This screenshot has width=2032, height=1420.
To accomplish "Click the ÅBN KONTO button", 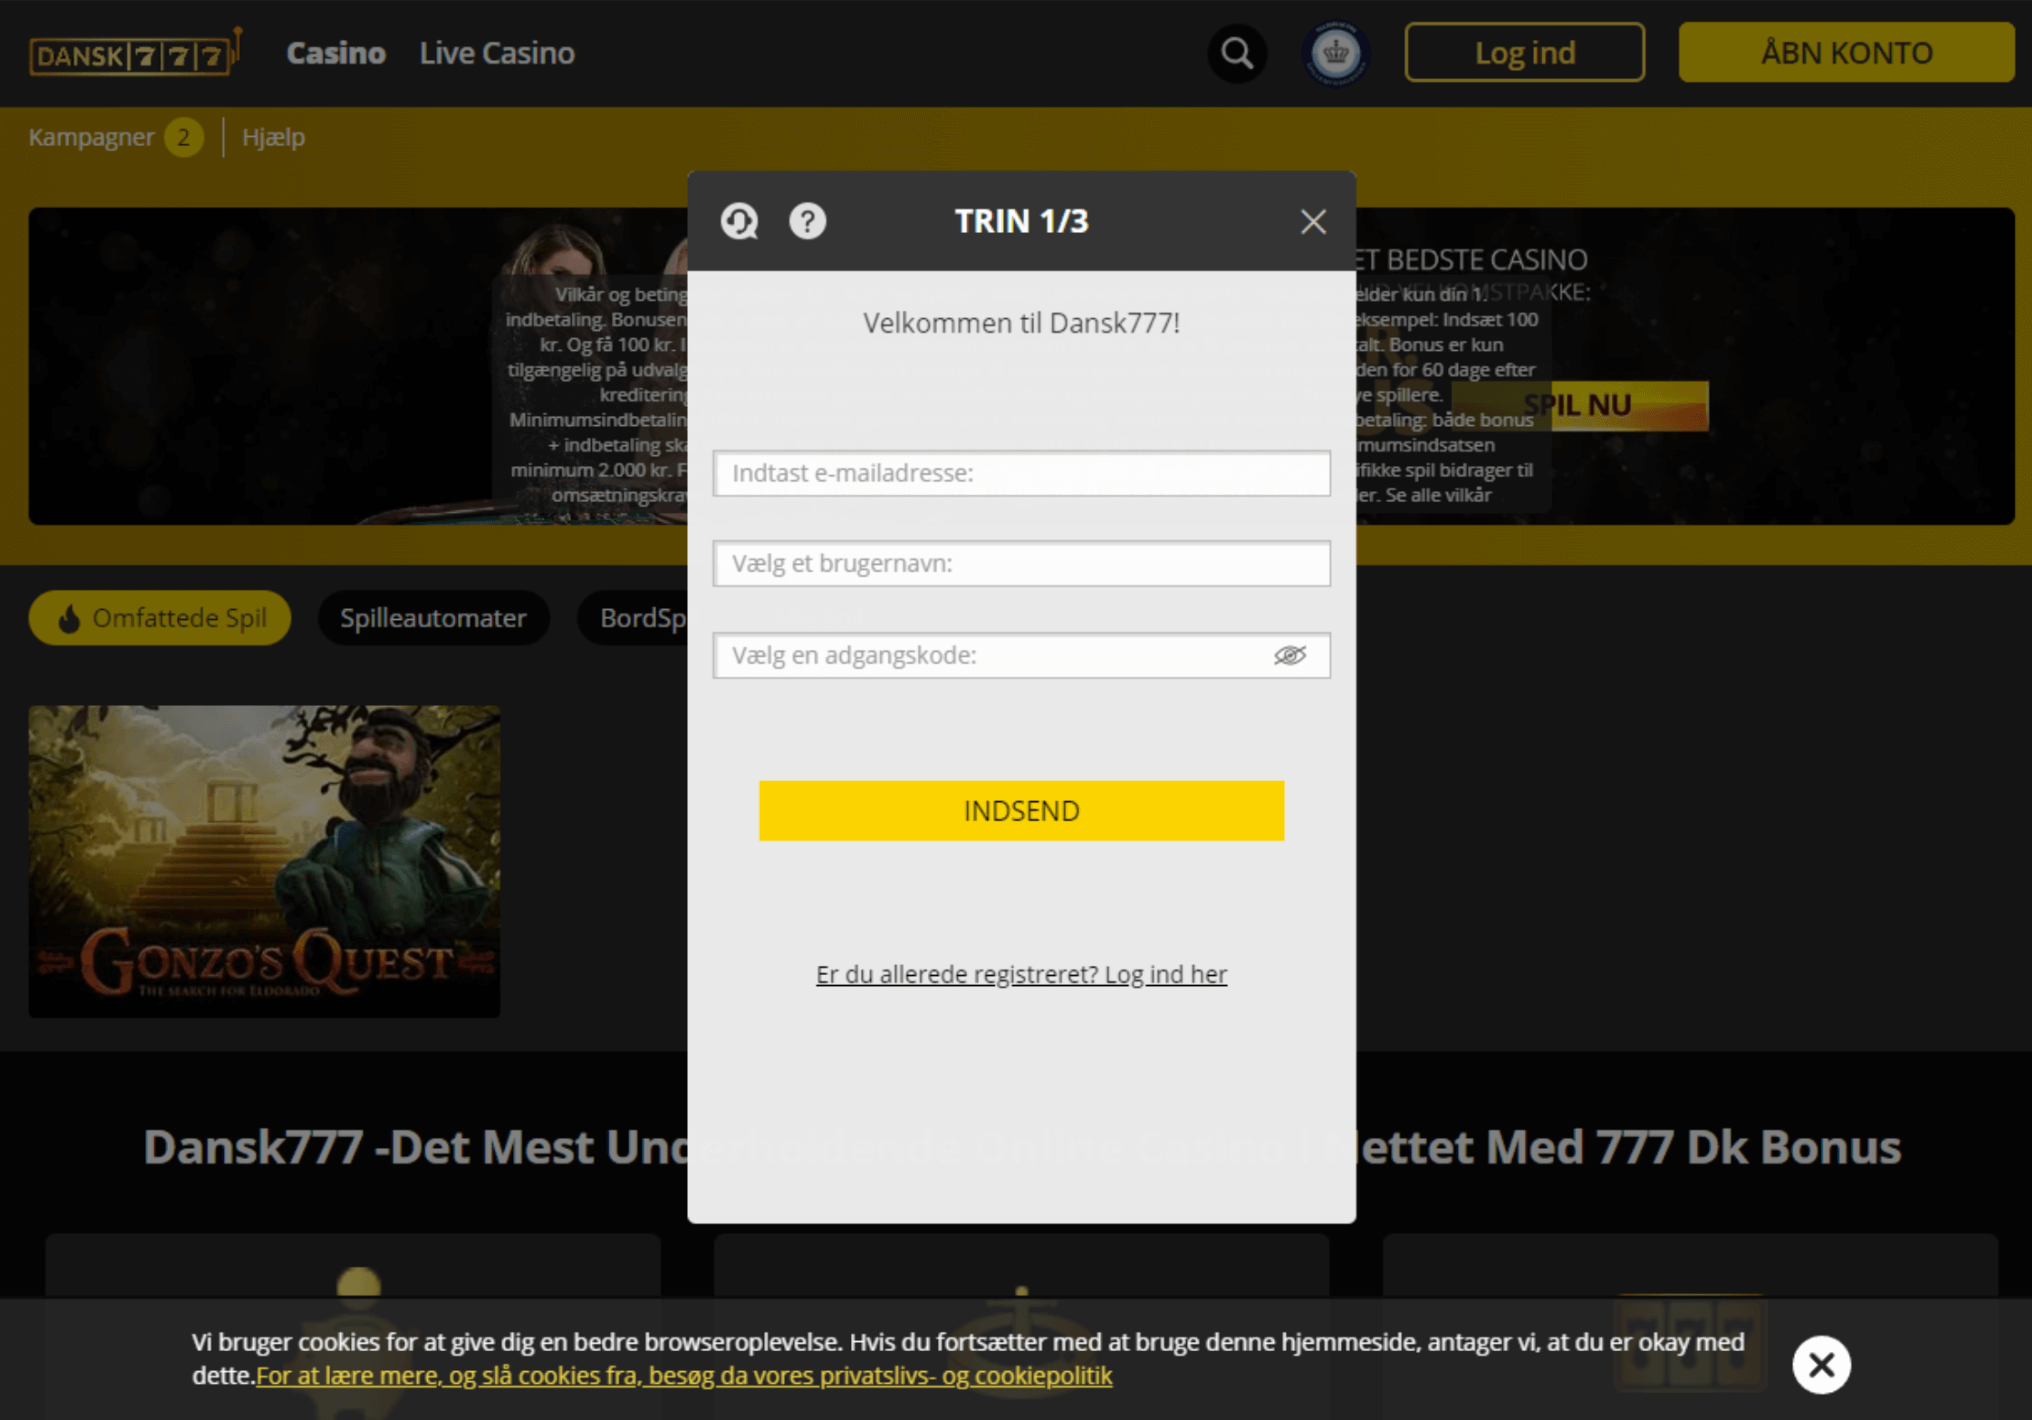I will pos(1846,52).
